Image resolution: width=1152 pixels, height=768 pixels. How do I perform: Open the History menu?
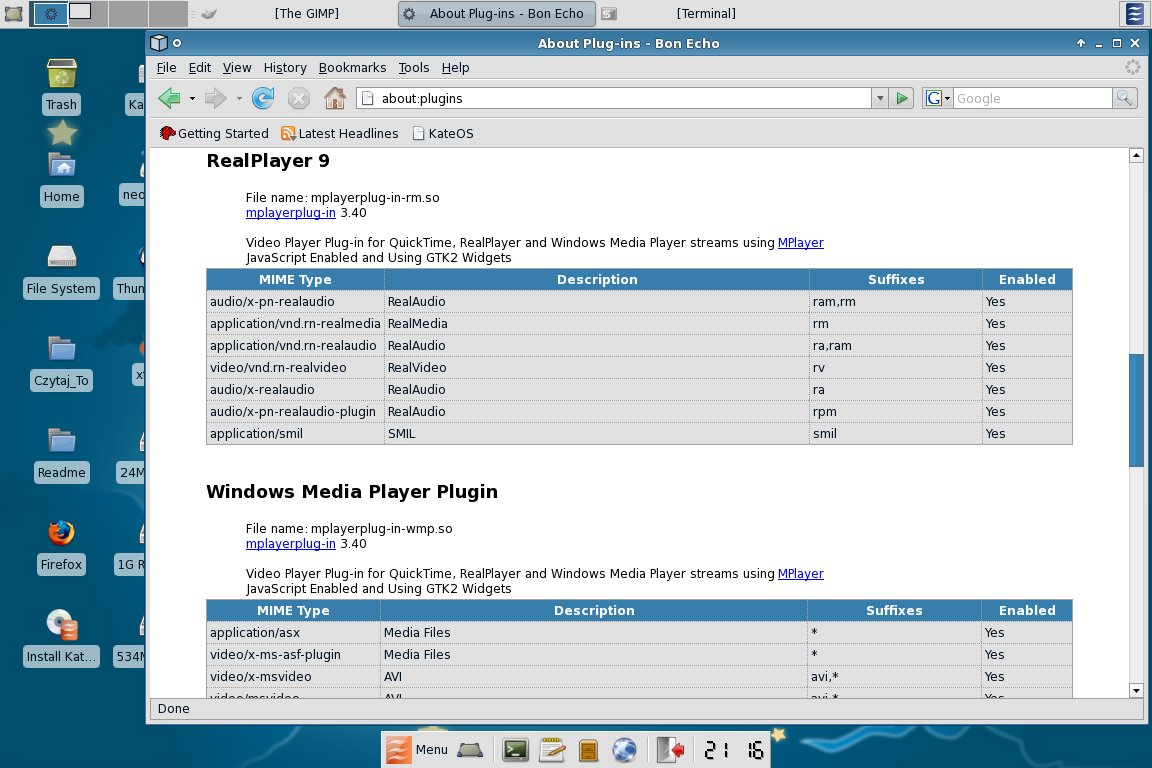point(284,68)
